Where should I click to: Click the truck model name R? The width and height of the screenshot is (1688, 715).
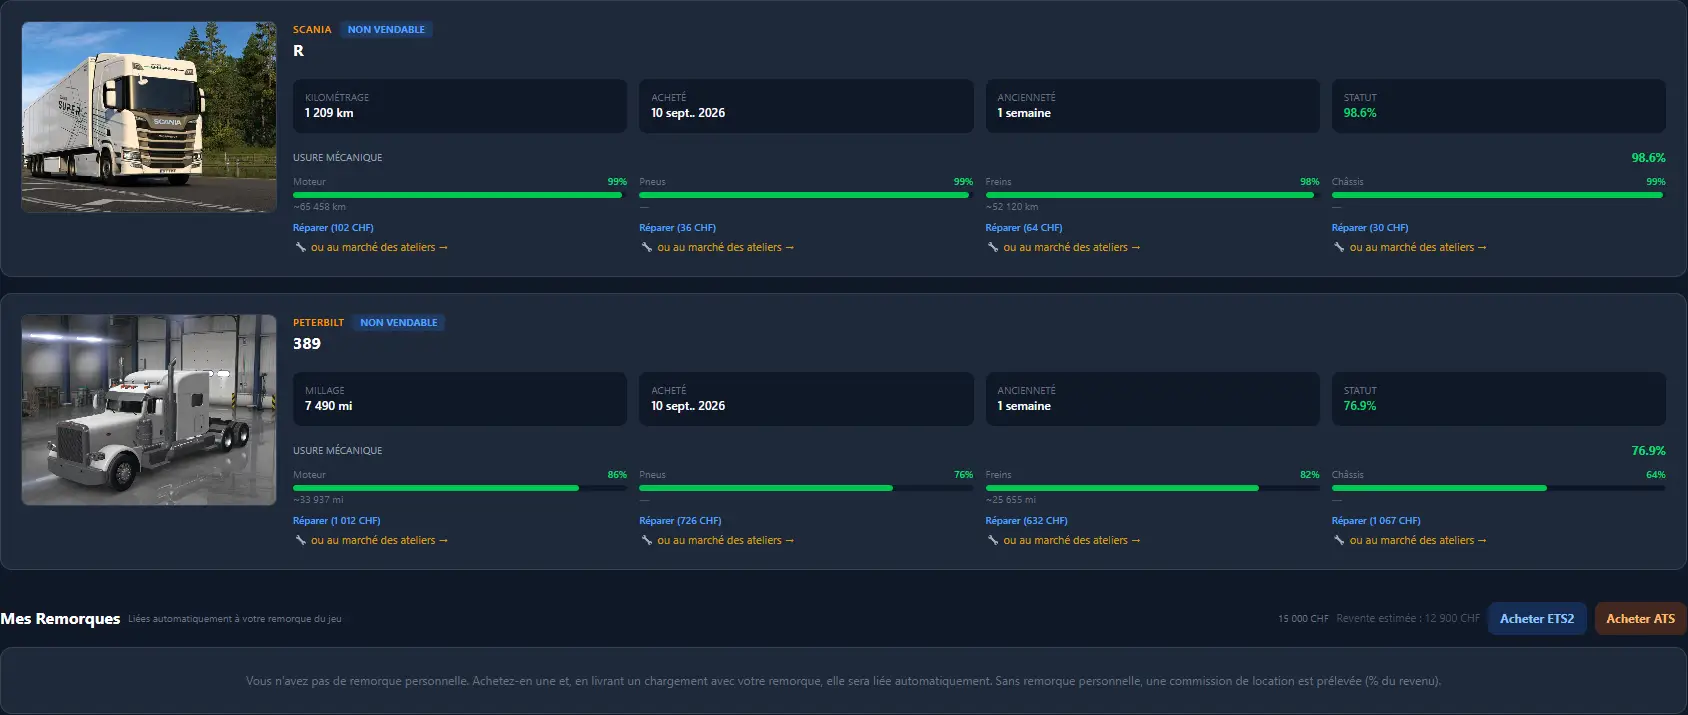pyautogui.click(x=298, y=51)
